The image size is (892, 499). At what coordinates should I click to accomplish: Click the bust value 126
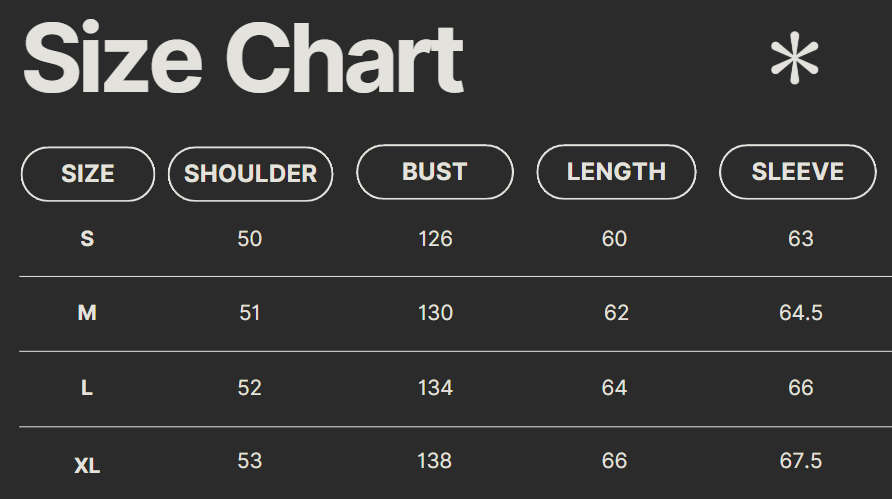(435, 239)
